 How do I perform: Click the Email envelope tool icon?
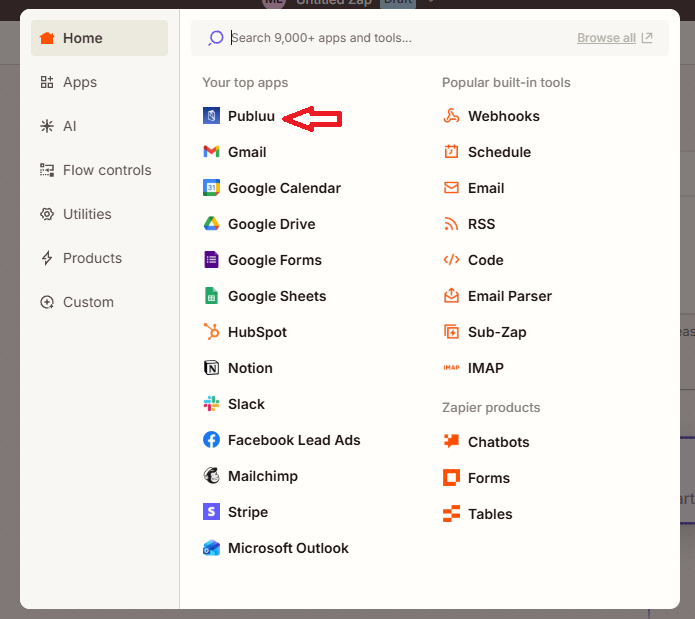[x=451, y=188]
